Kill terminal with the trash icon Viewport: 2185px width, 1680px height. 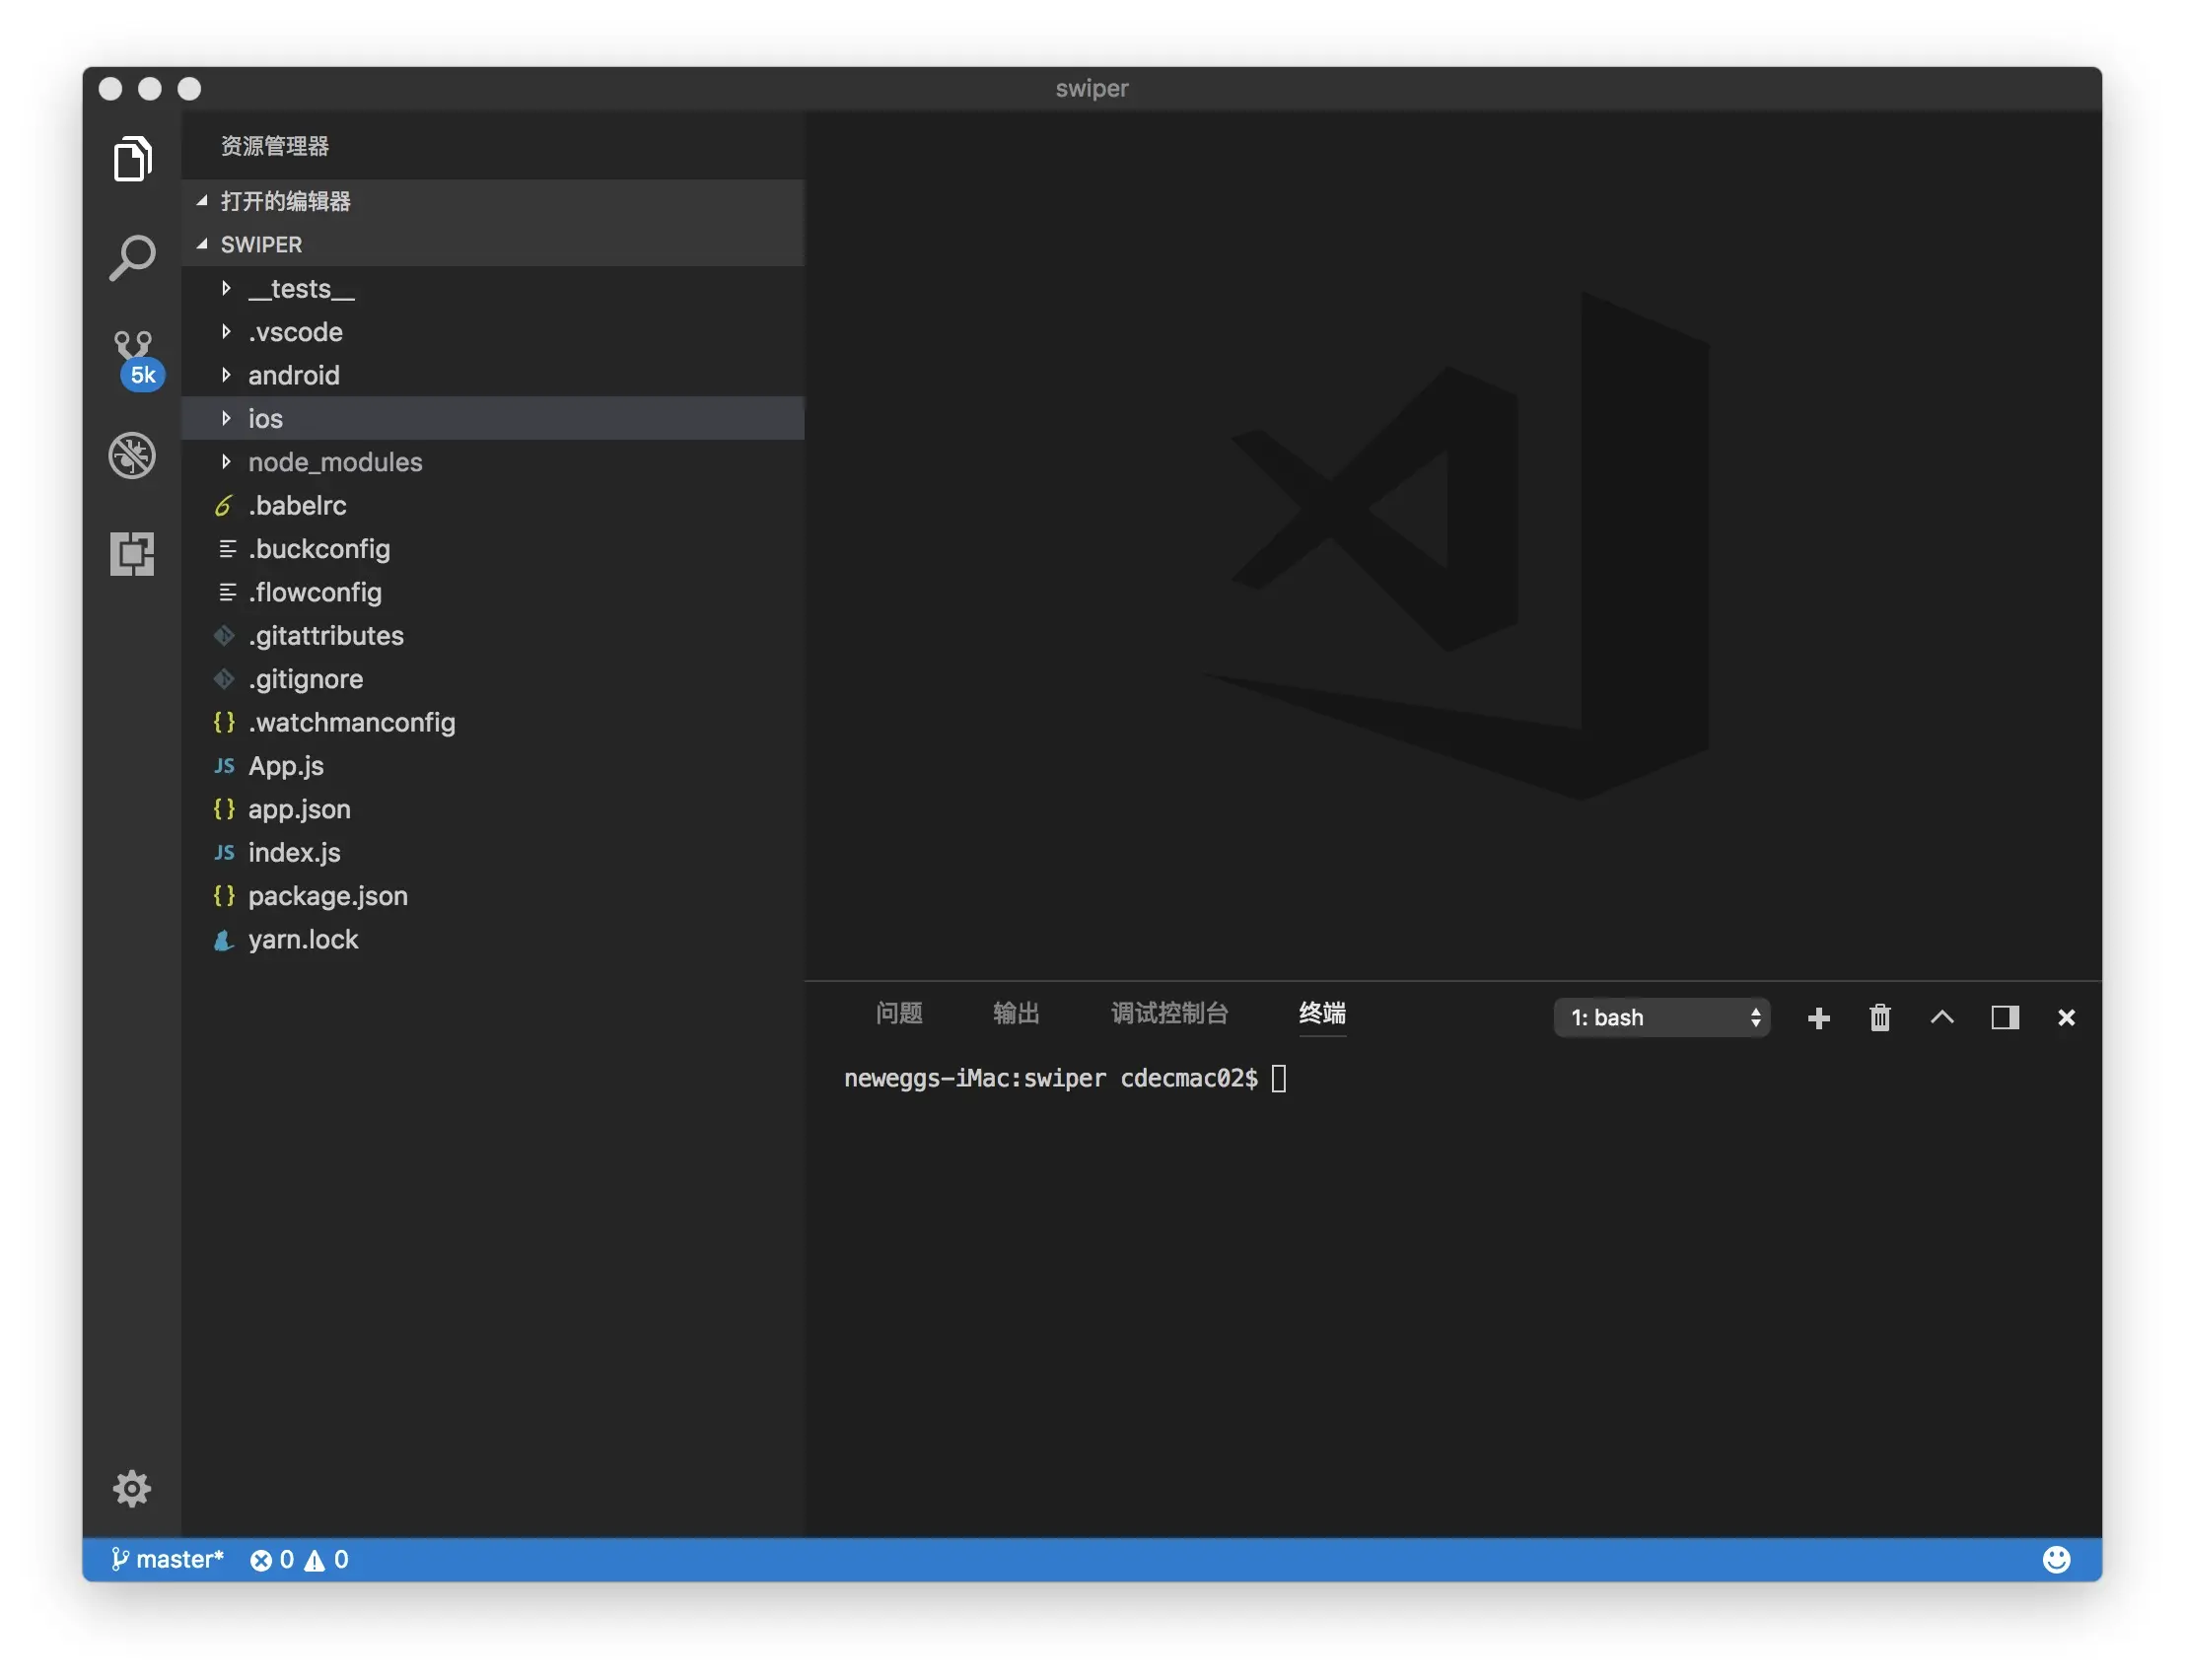click(x=1879, y=1018)
